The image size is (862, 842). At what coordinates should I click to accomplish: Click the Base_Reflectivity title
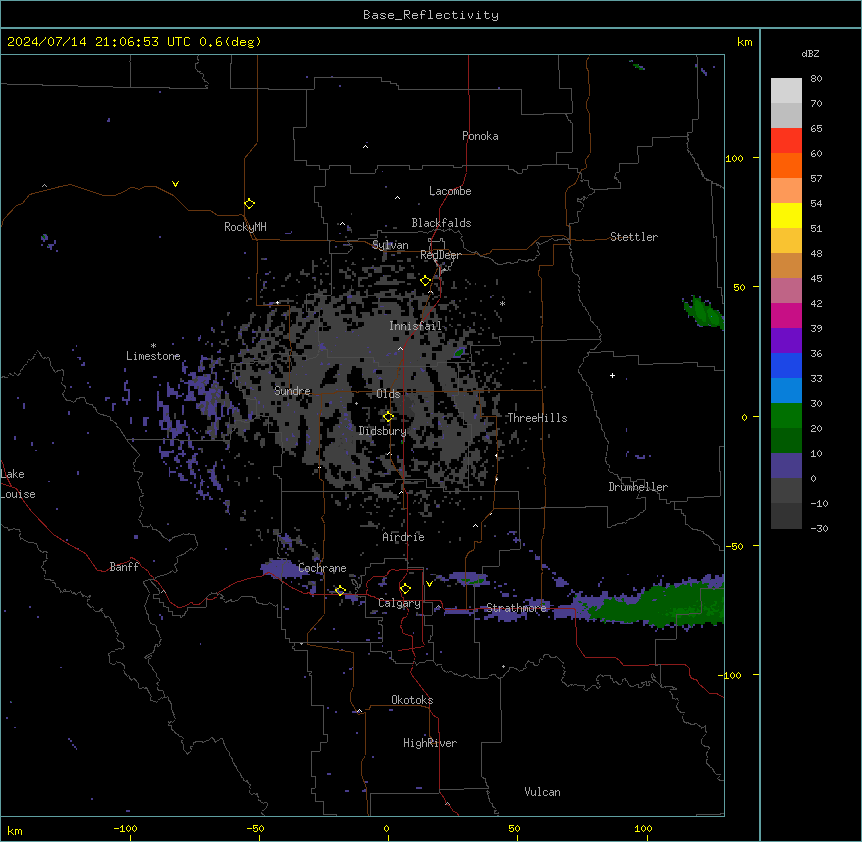431,15
